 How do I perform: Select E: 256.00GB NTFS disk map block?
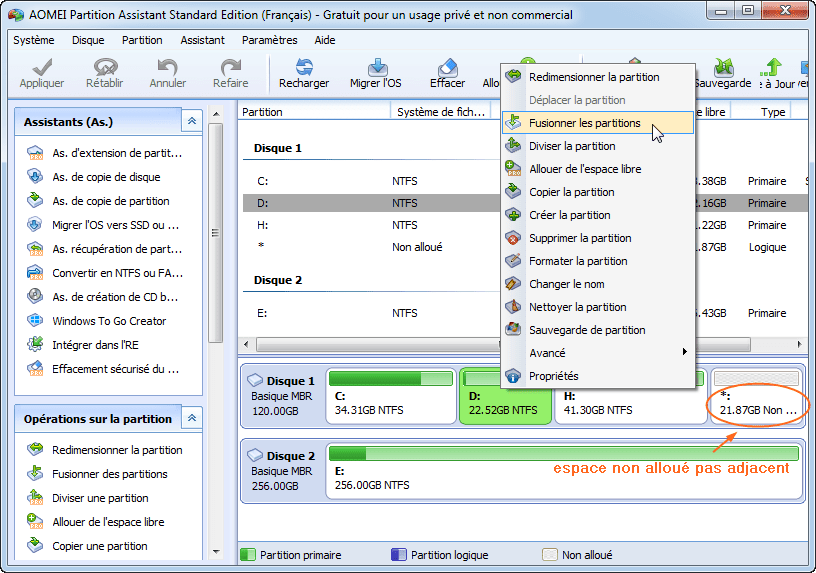[x=564, y=472]
